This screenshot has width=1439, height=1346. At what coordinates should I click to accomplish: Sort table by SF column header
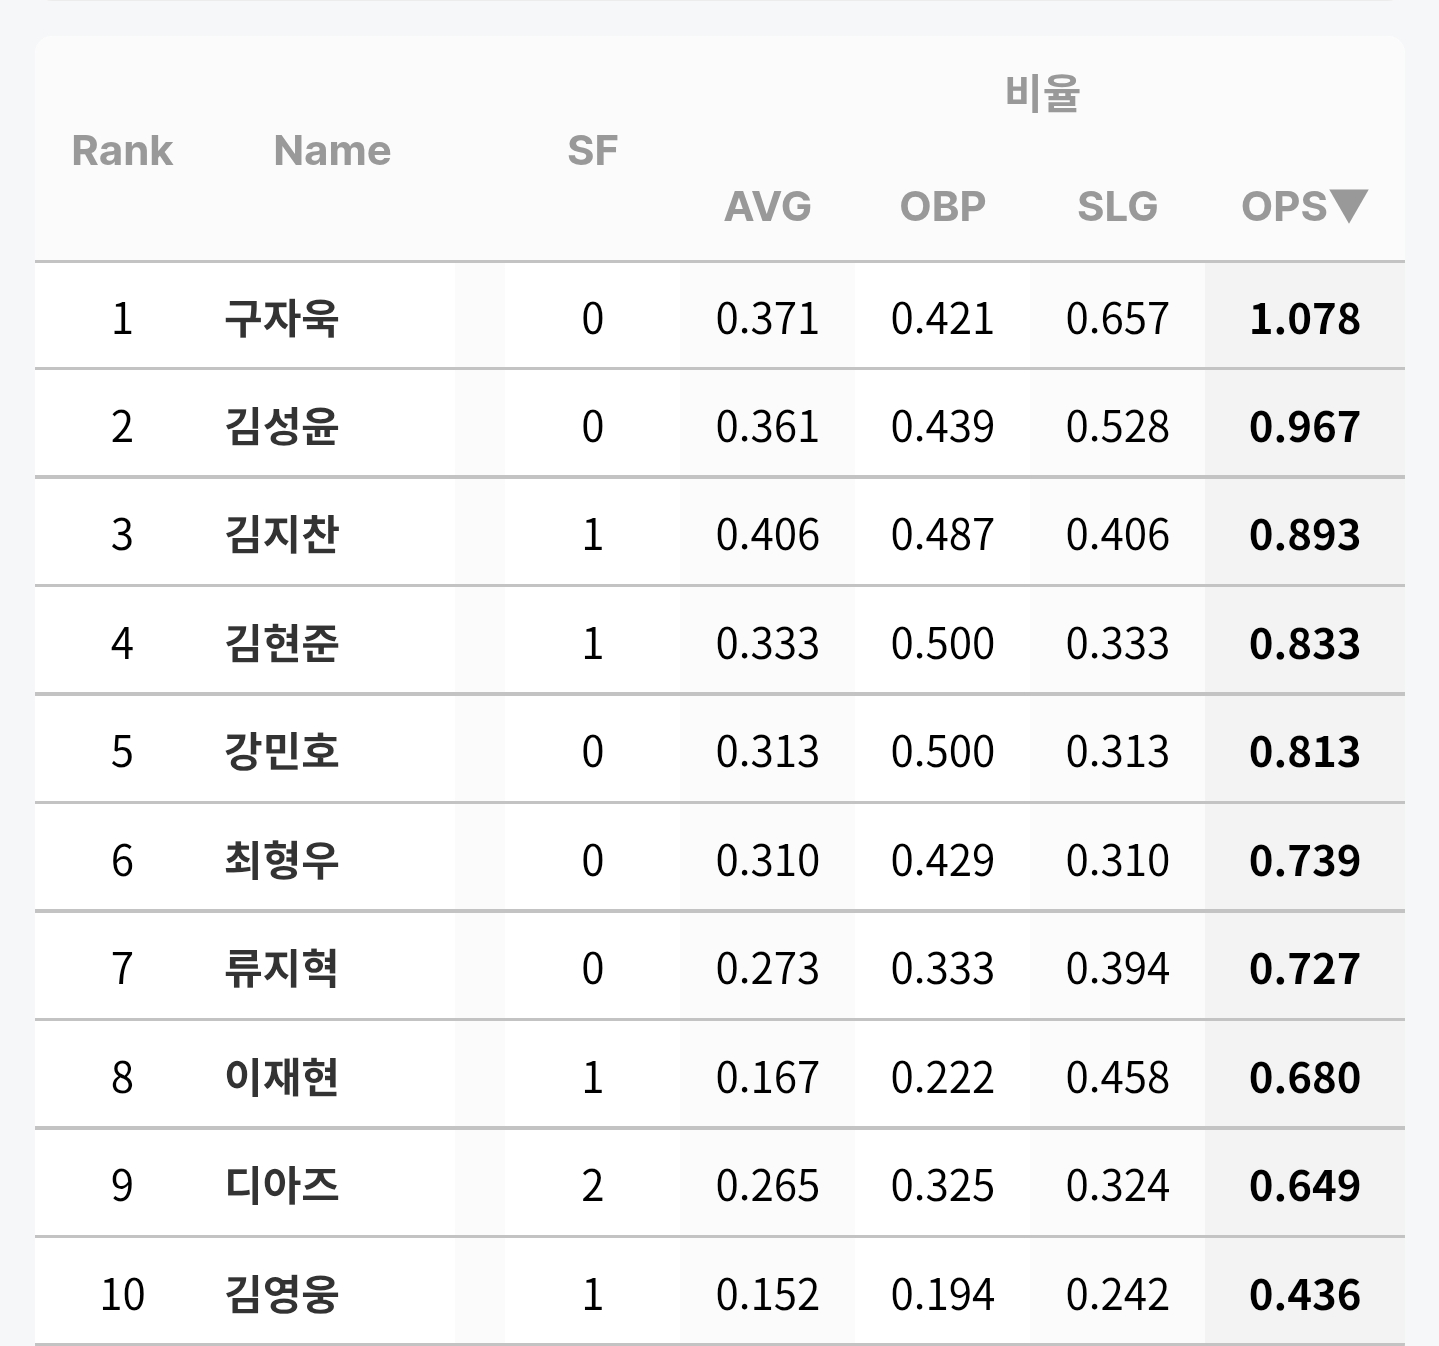pyautogui.click(x=592, y=151)
